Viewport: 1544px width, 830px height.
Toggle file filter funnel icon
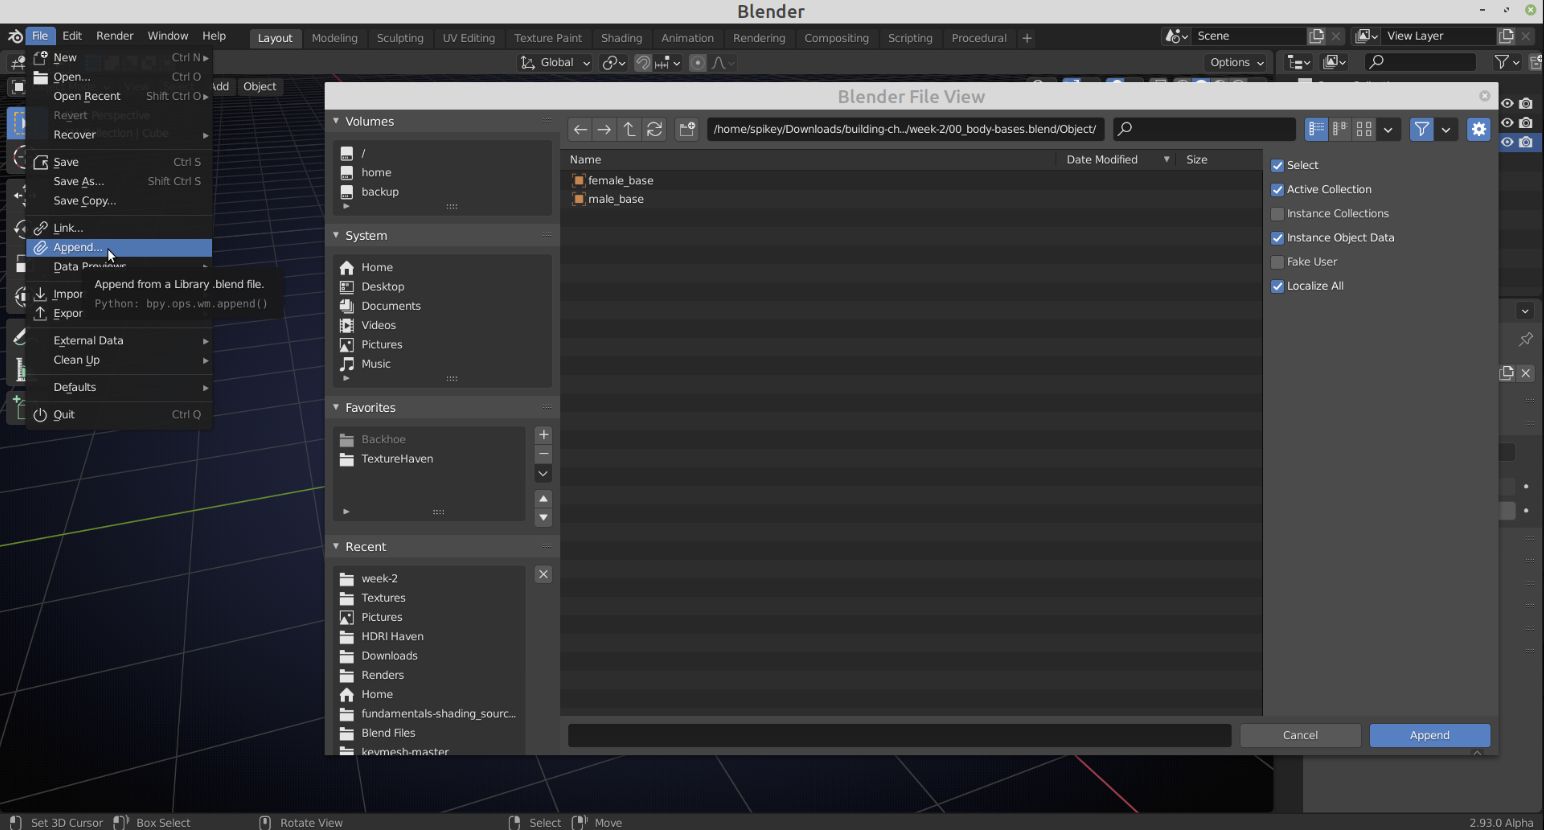tap(1421, 129)
